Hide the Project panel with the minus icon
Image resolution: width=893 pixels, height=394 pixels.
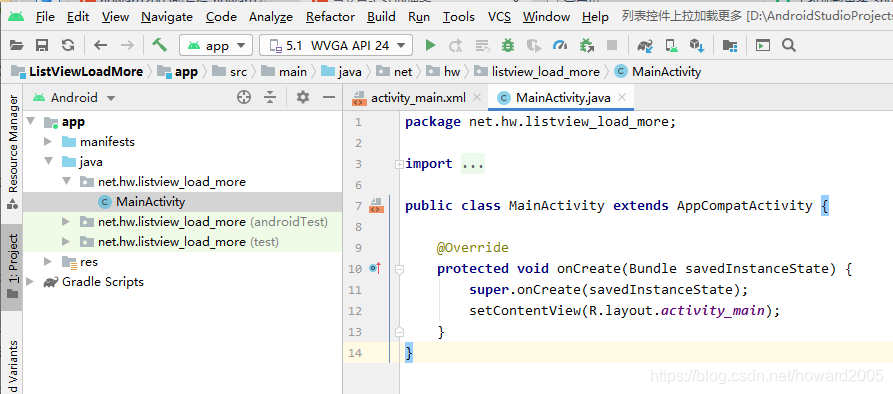(329, 98)
